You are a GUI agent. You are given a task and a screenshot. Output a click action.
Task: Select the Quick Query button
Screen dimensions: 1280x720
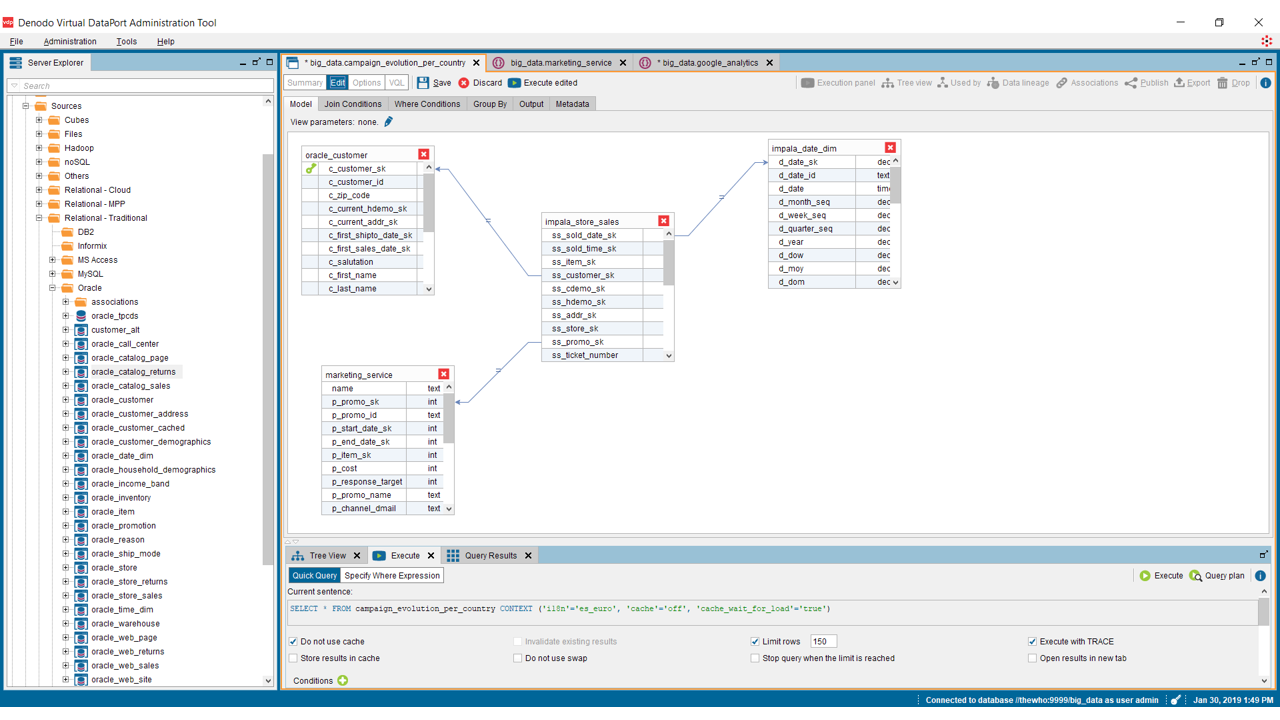pos(314,576)
